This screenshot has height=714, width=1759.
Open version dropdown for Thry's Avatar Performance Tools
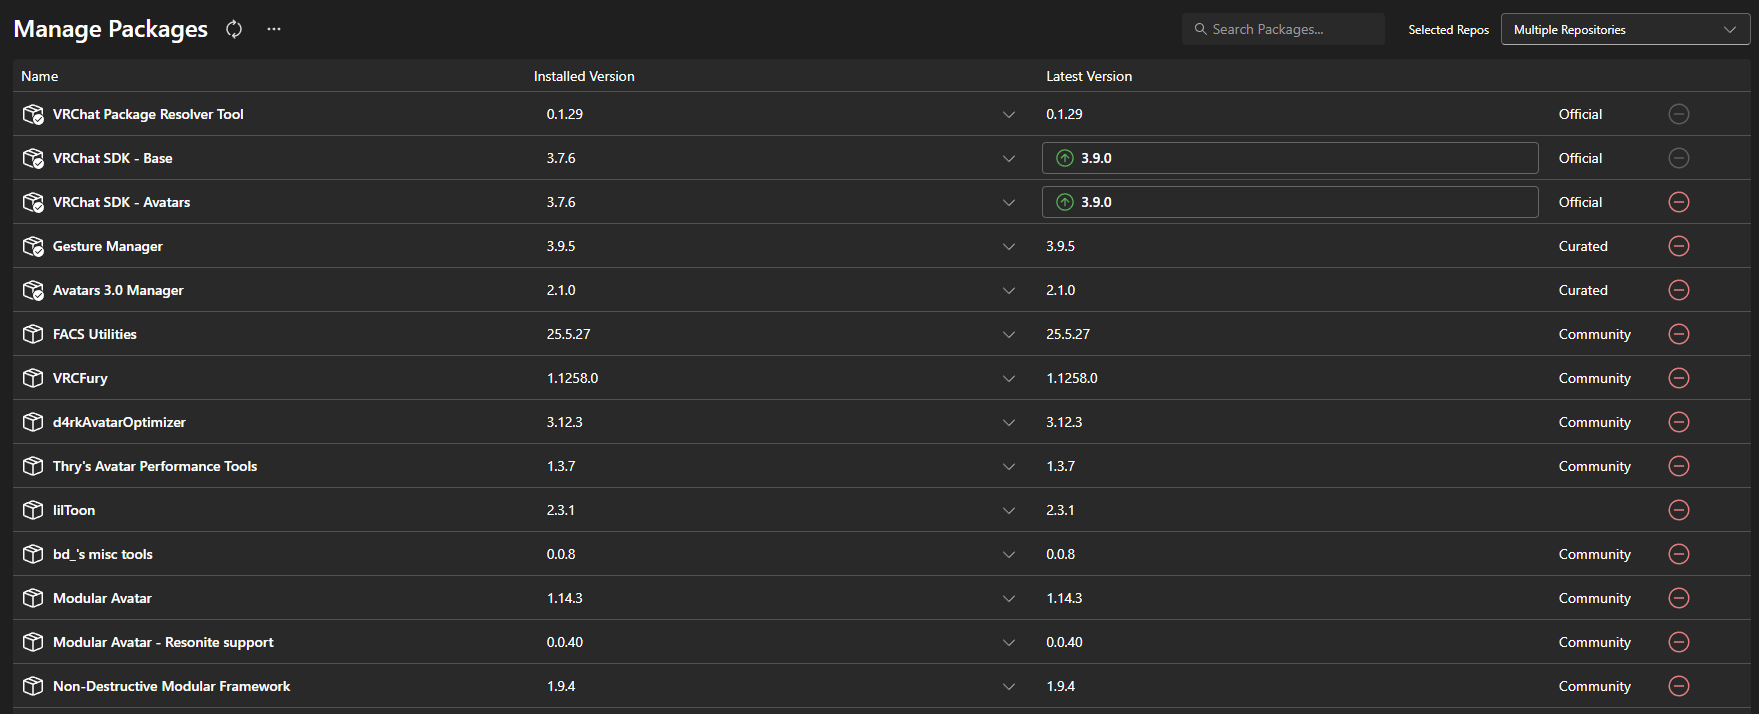click(x=1009, y=467)
